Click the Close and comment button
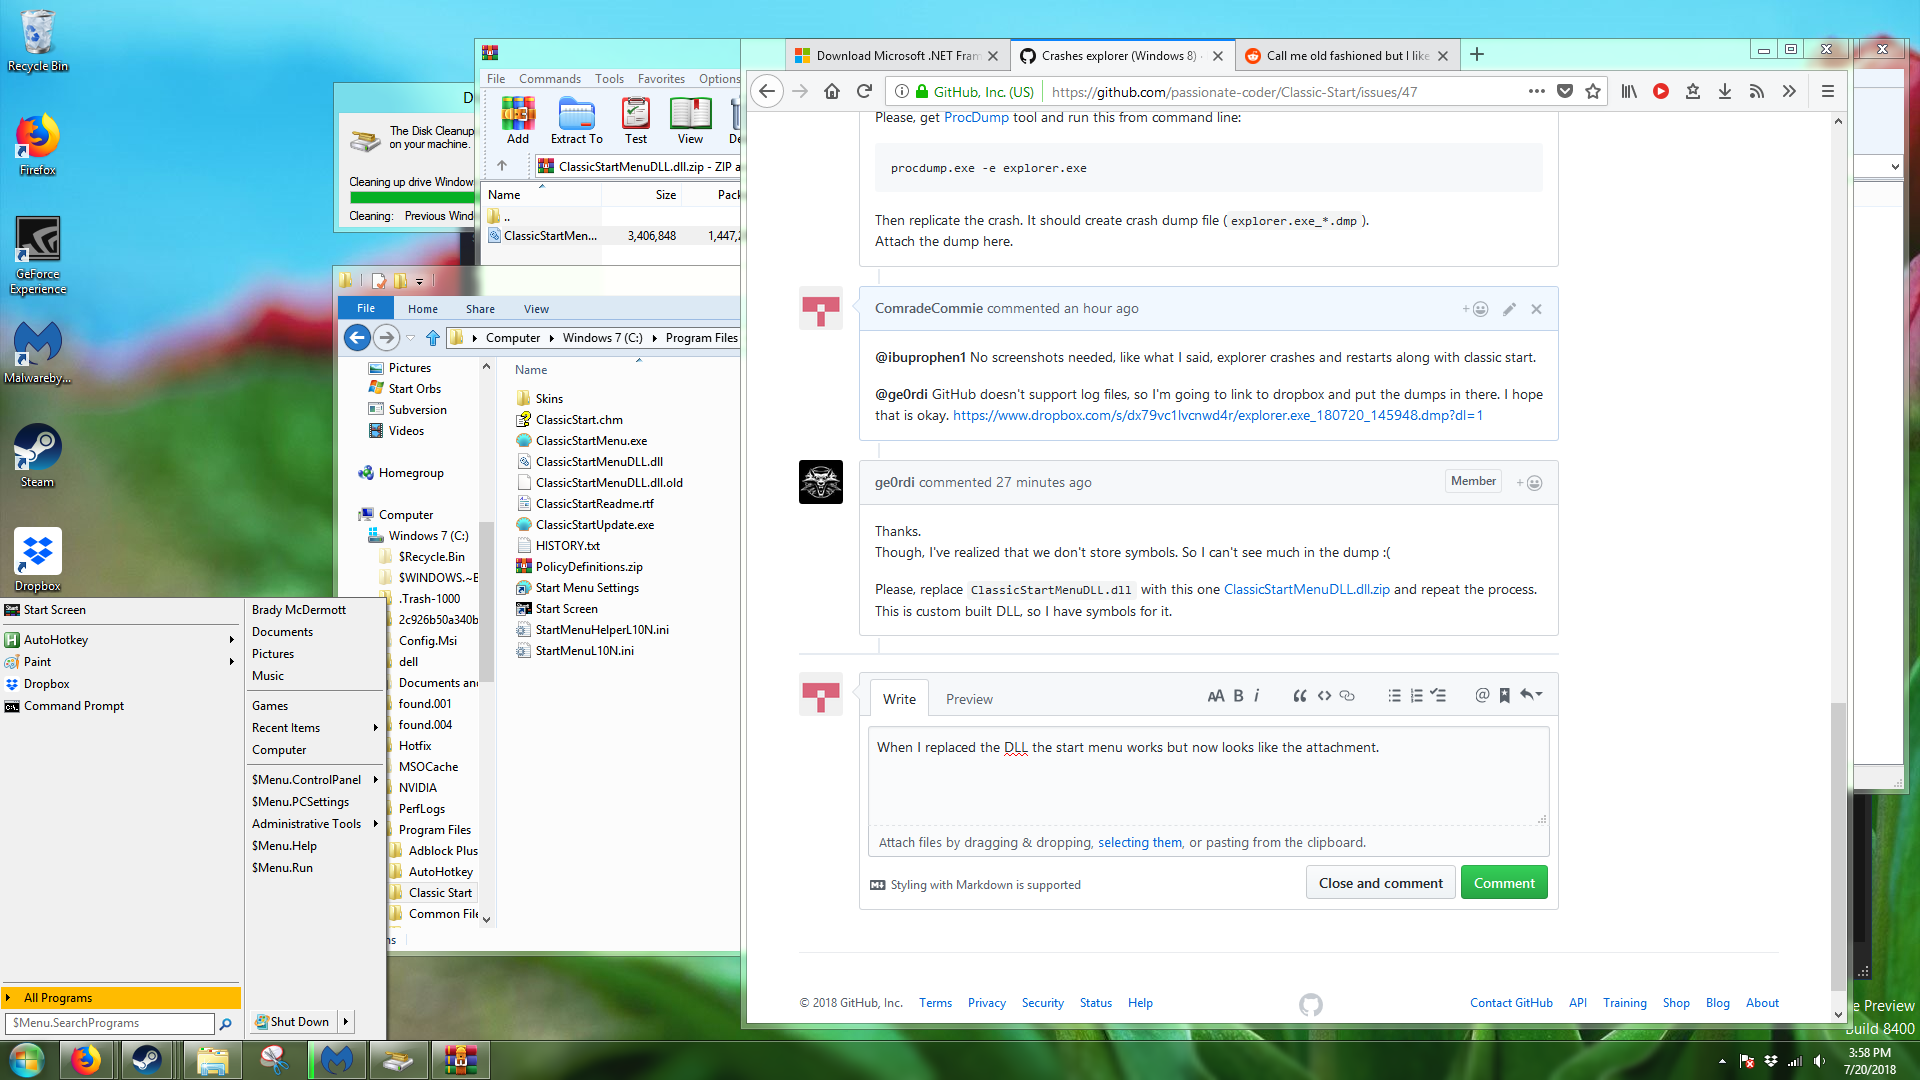Screen dimensions: 1920x1080 (x=1380, y=883)
